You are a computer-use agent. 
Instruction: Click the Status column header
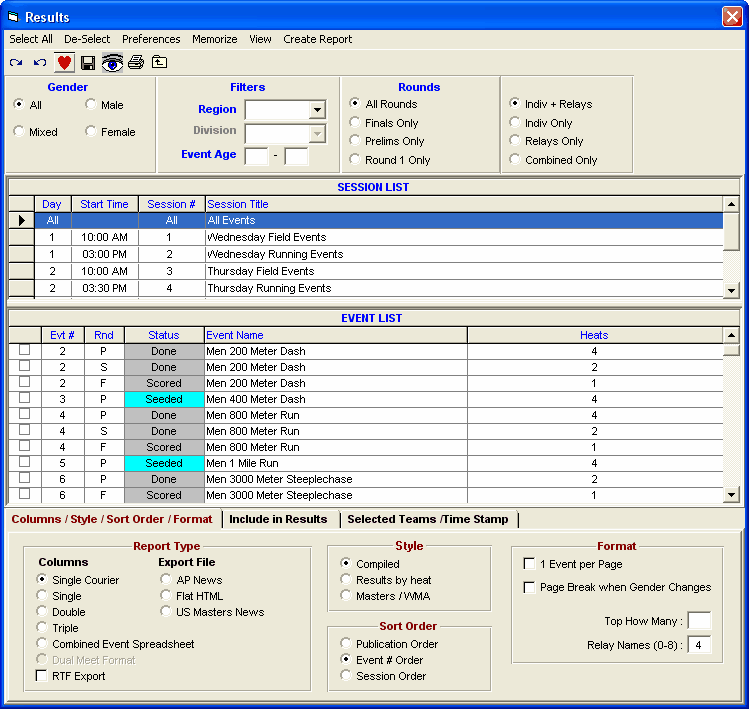(x=164, y=335)
